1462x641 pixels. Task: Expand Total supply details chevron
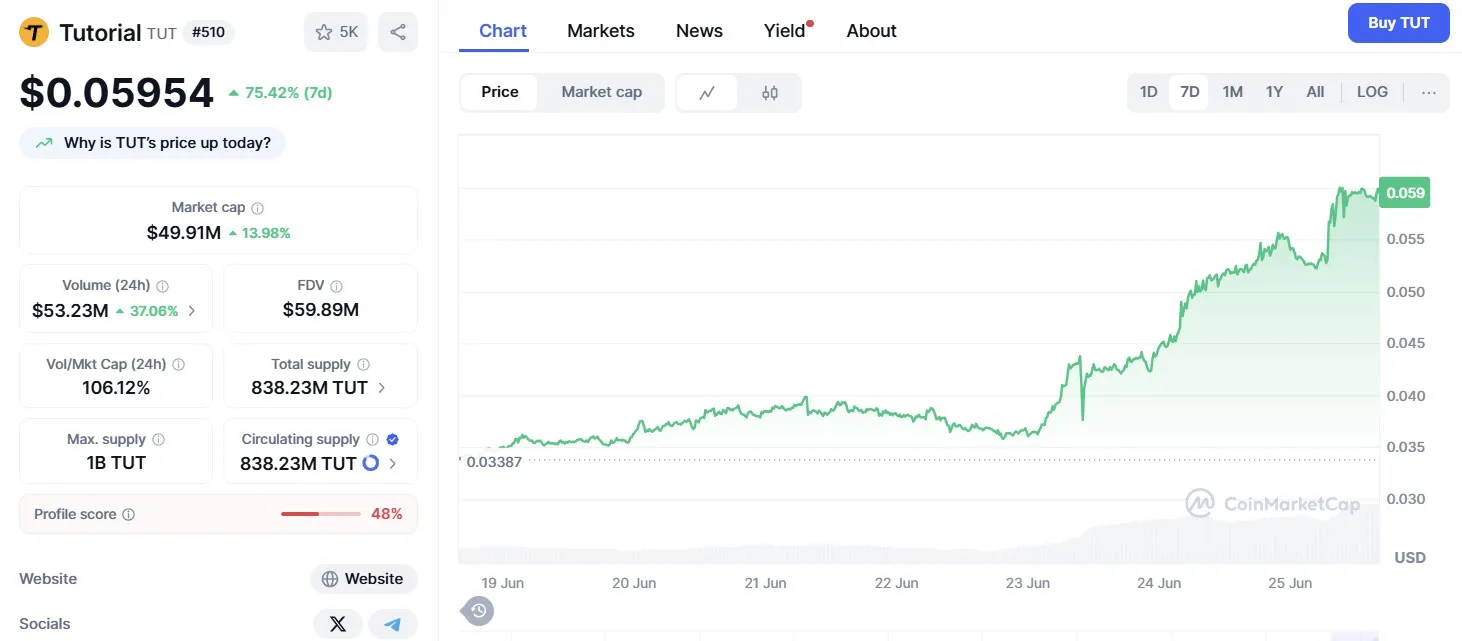tap(382, 388)
